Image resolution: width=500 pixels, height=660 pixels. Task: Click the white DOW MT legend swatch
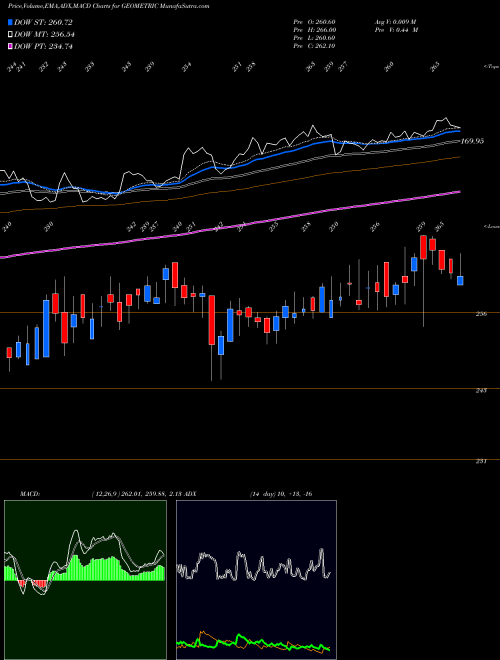coord(10,35)
